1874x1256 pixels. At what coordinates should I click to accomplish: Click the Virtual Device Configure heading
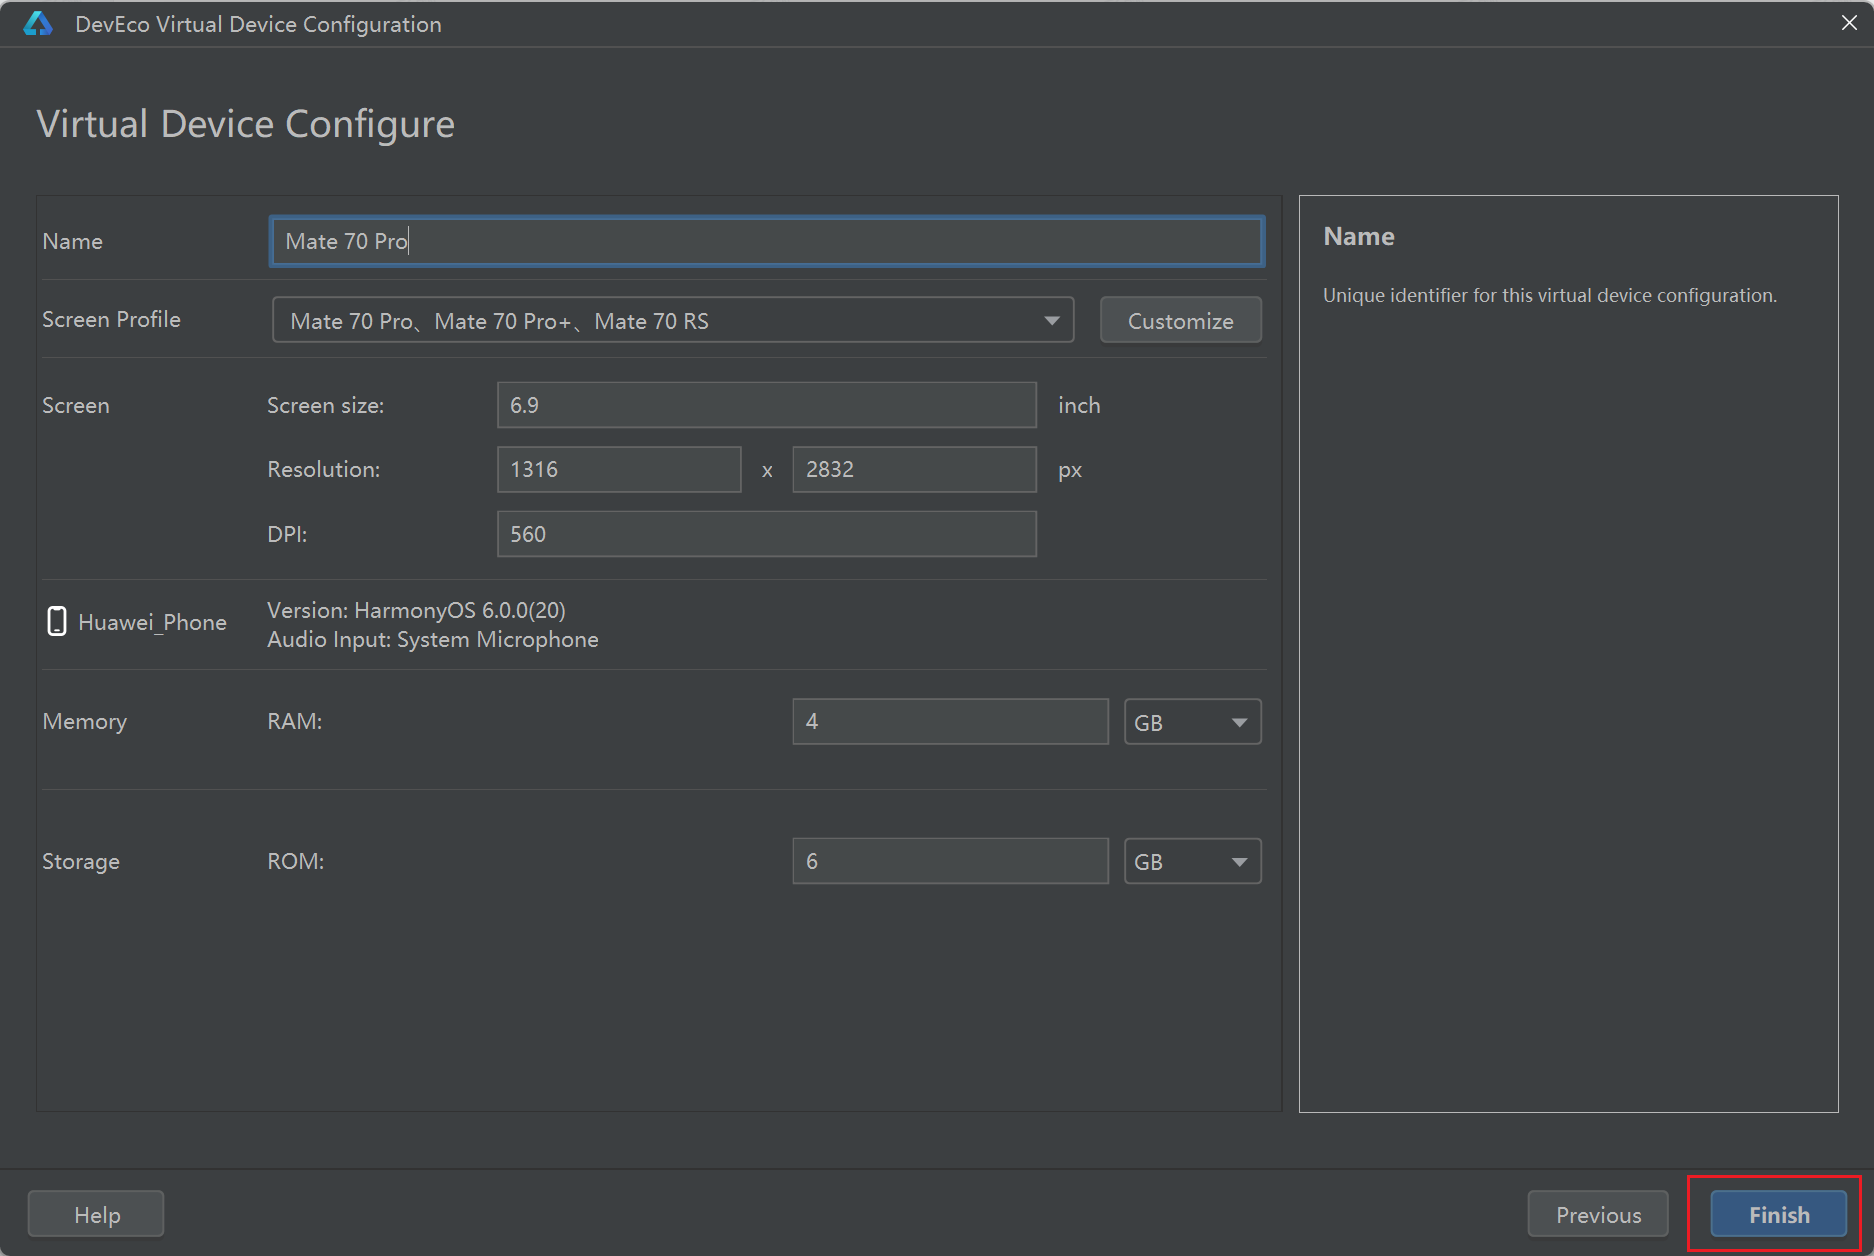(x=246, y=124)
